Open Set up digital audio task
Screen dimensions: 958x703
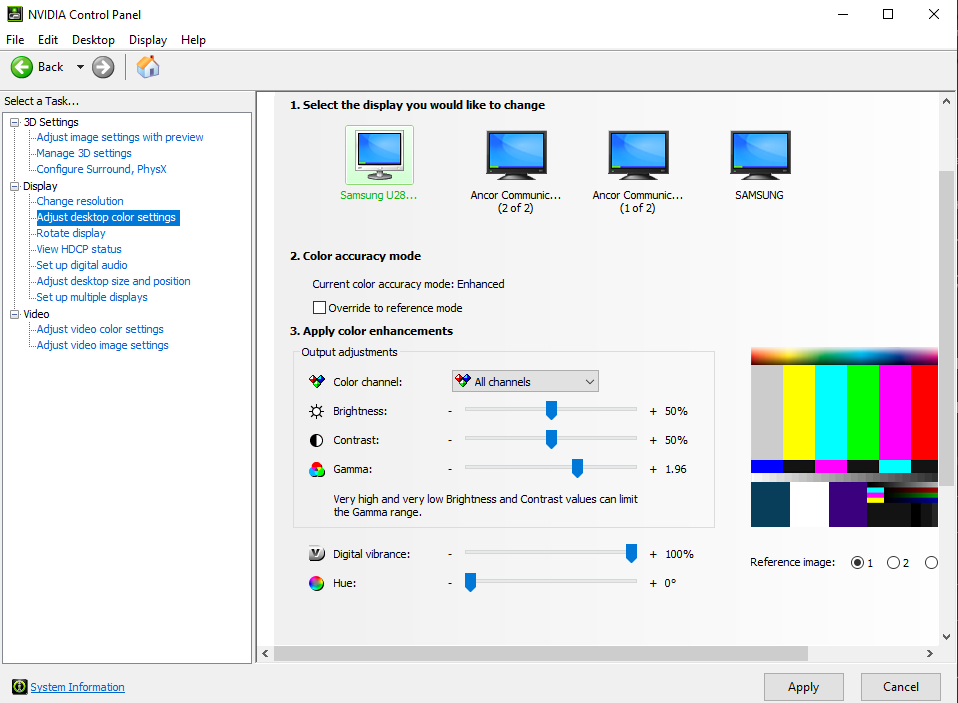pos(82,265)
